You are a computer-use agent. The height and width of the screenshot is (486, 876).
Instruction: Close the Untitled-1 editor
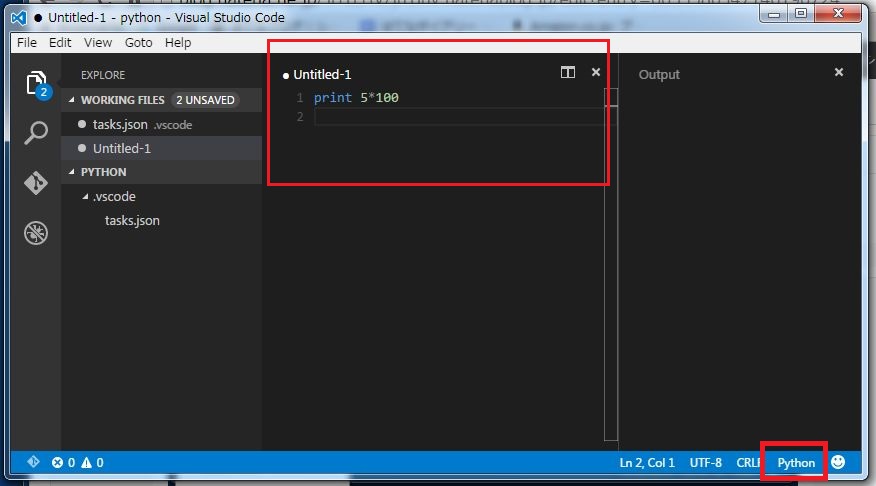pyautogui.click(x=596, y=72)
